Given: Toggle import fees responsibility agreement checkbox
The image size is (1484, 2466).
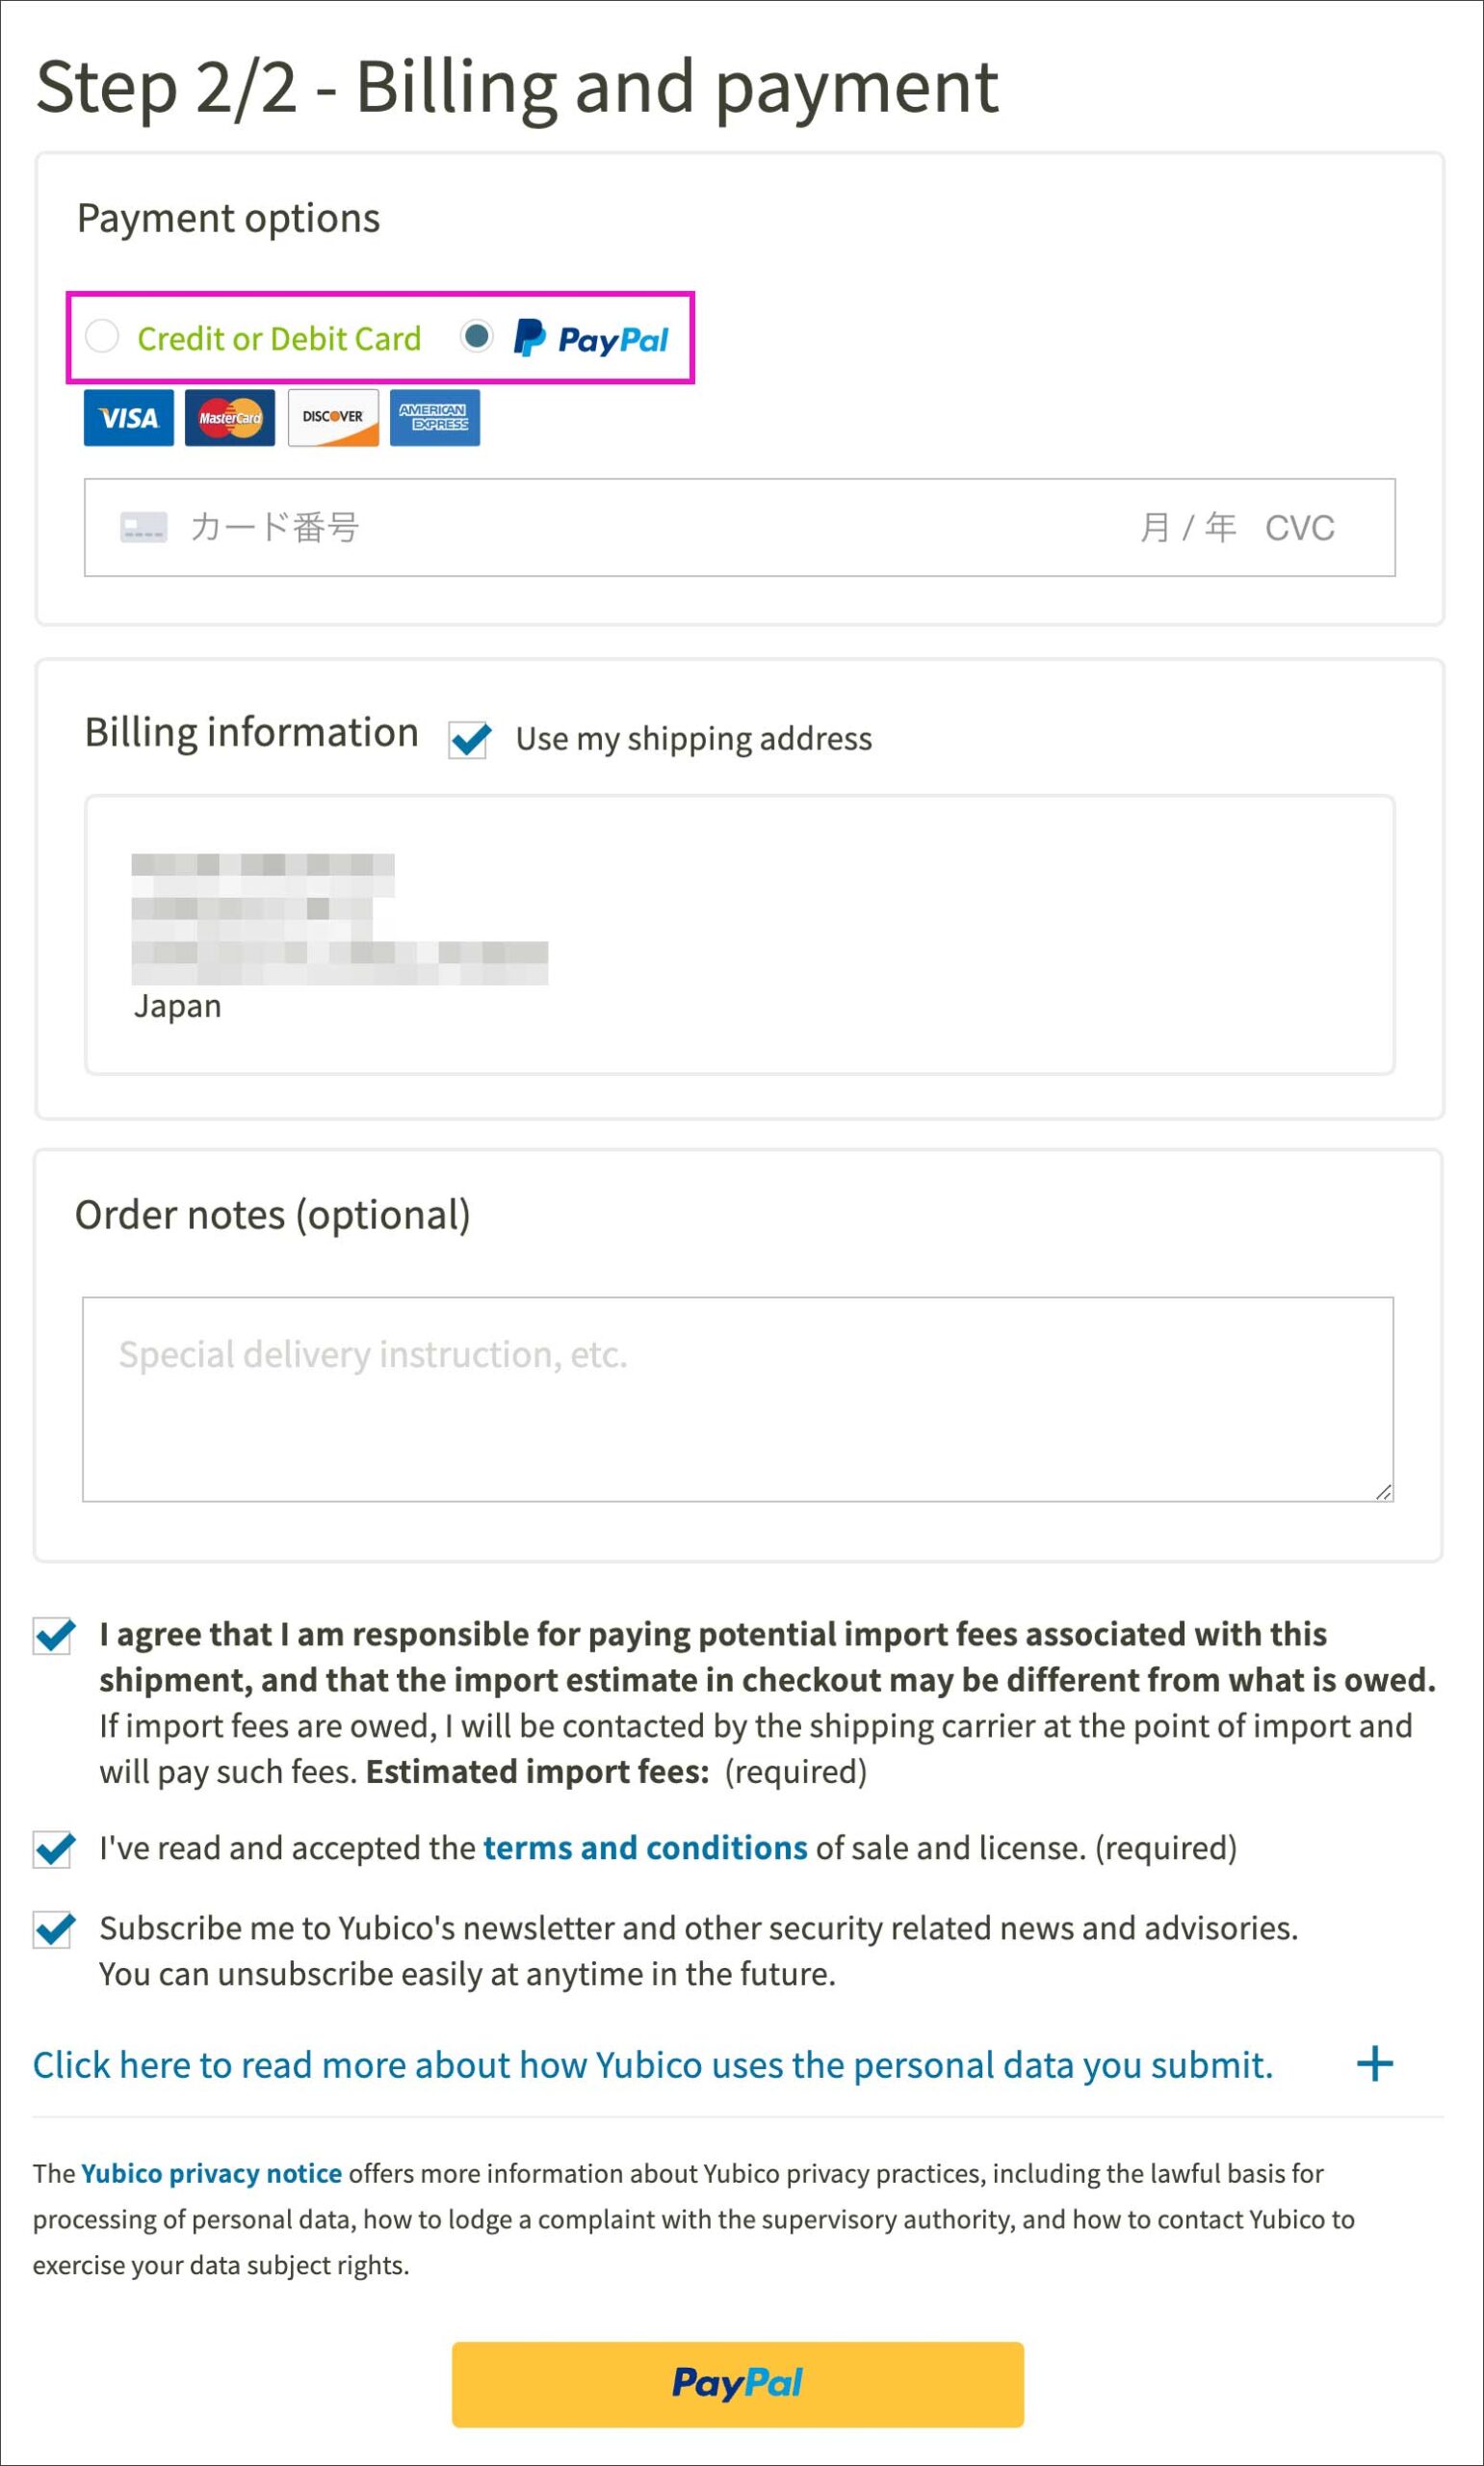Looking at the screenshot, I should [54, 1636].
